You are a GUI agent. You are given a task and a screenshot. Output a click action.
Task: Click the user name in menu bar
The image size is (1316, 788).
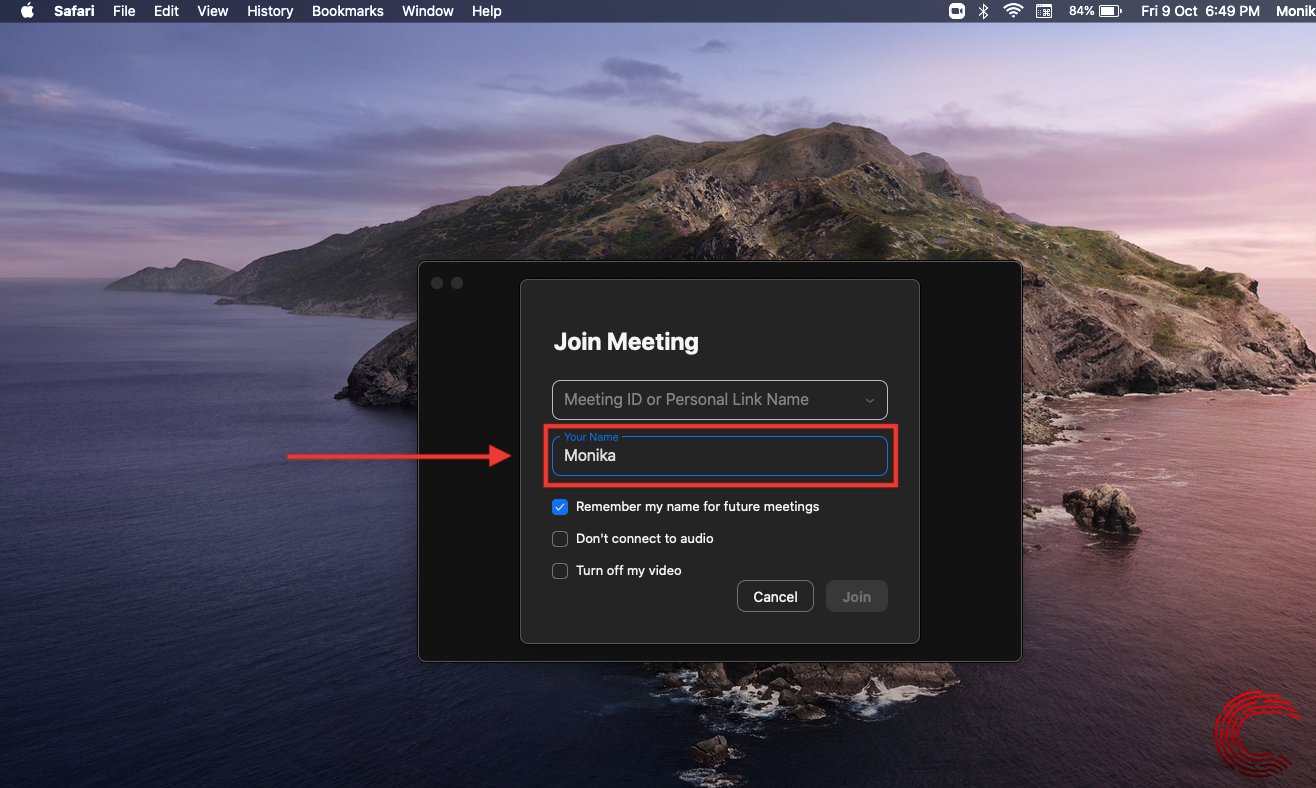coord(1296,11)
